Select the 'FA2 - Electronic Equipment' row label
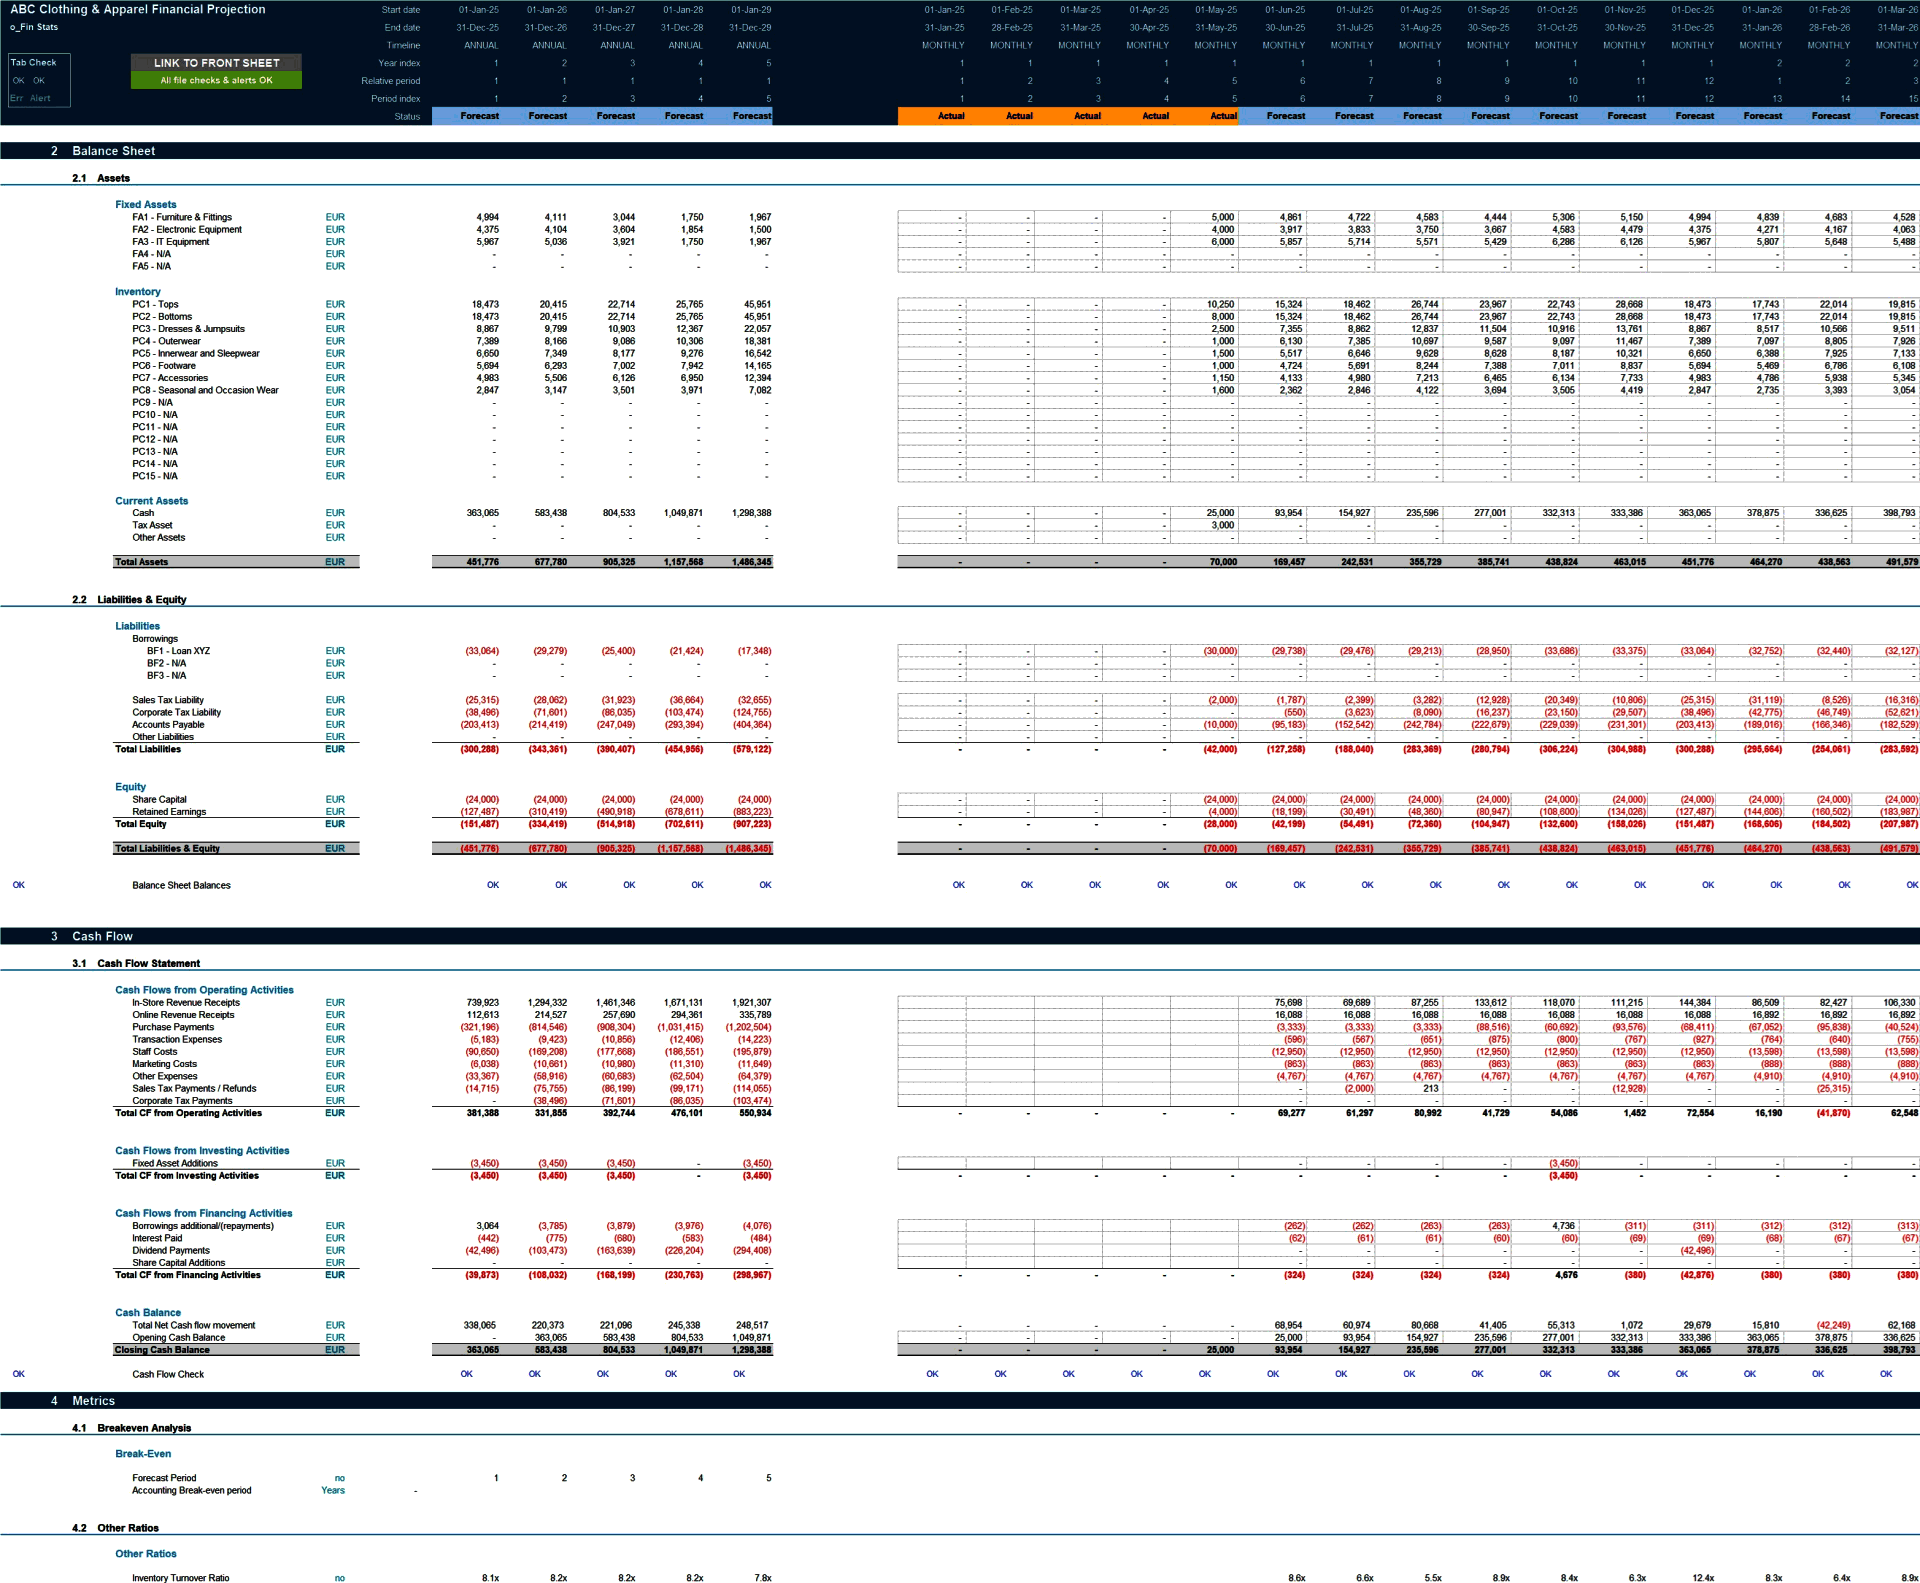This screenshot has height=1583, width=1920. (x=187, y=229)
